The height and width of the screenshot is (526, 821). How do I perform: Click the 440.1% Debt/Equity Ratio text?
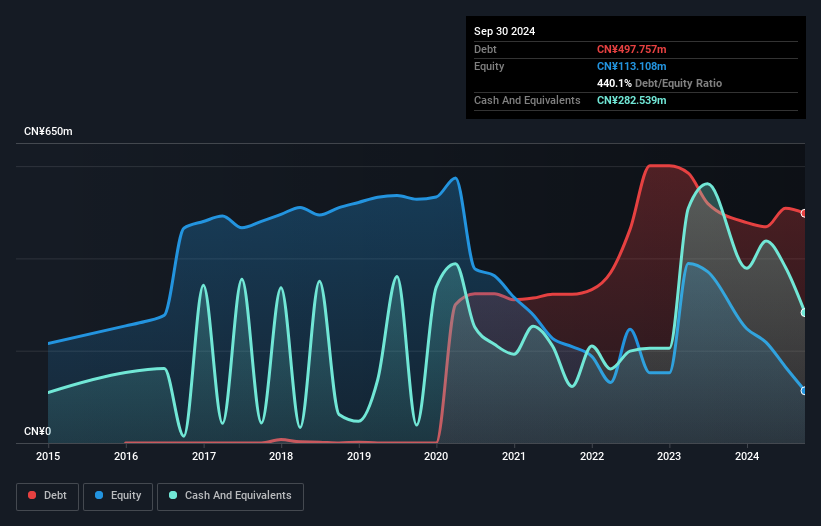tap(659, 83)
